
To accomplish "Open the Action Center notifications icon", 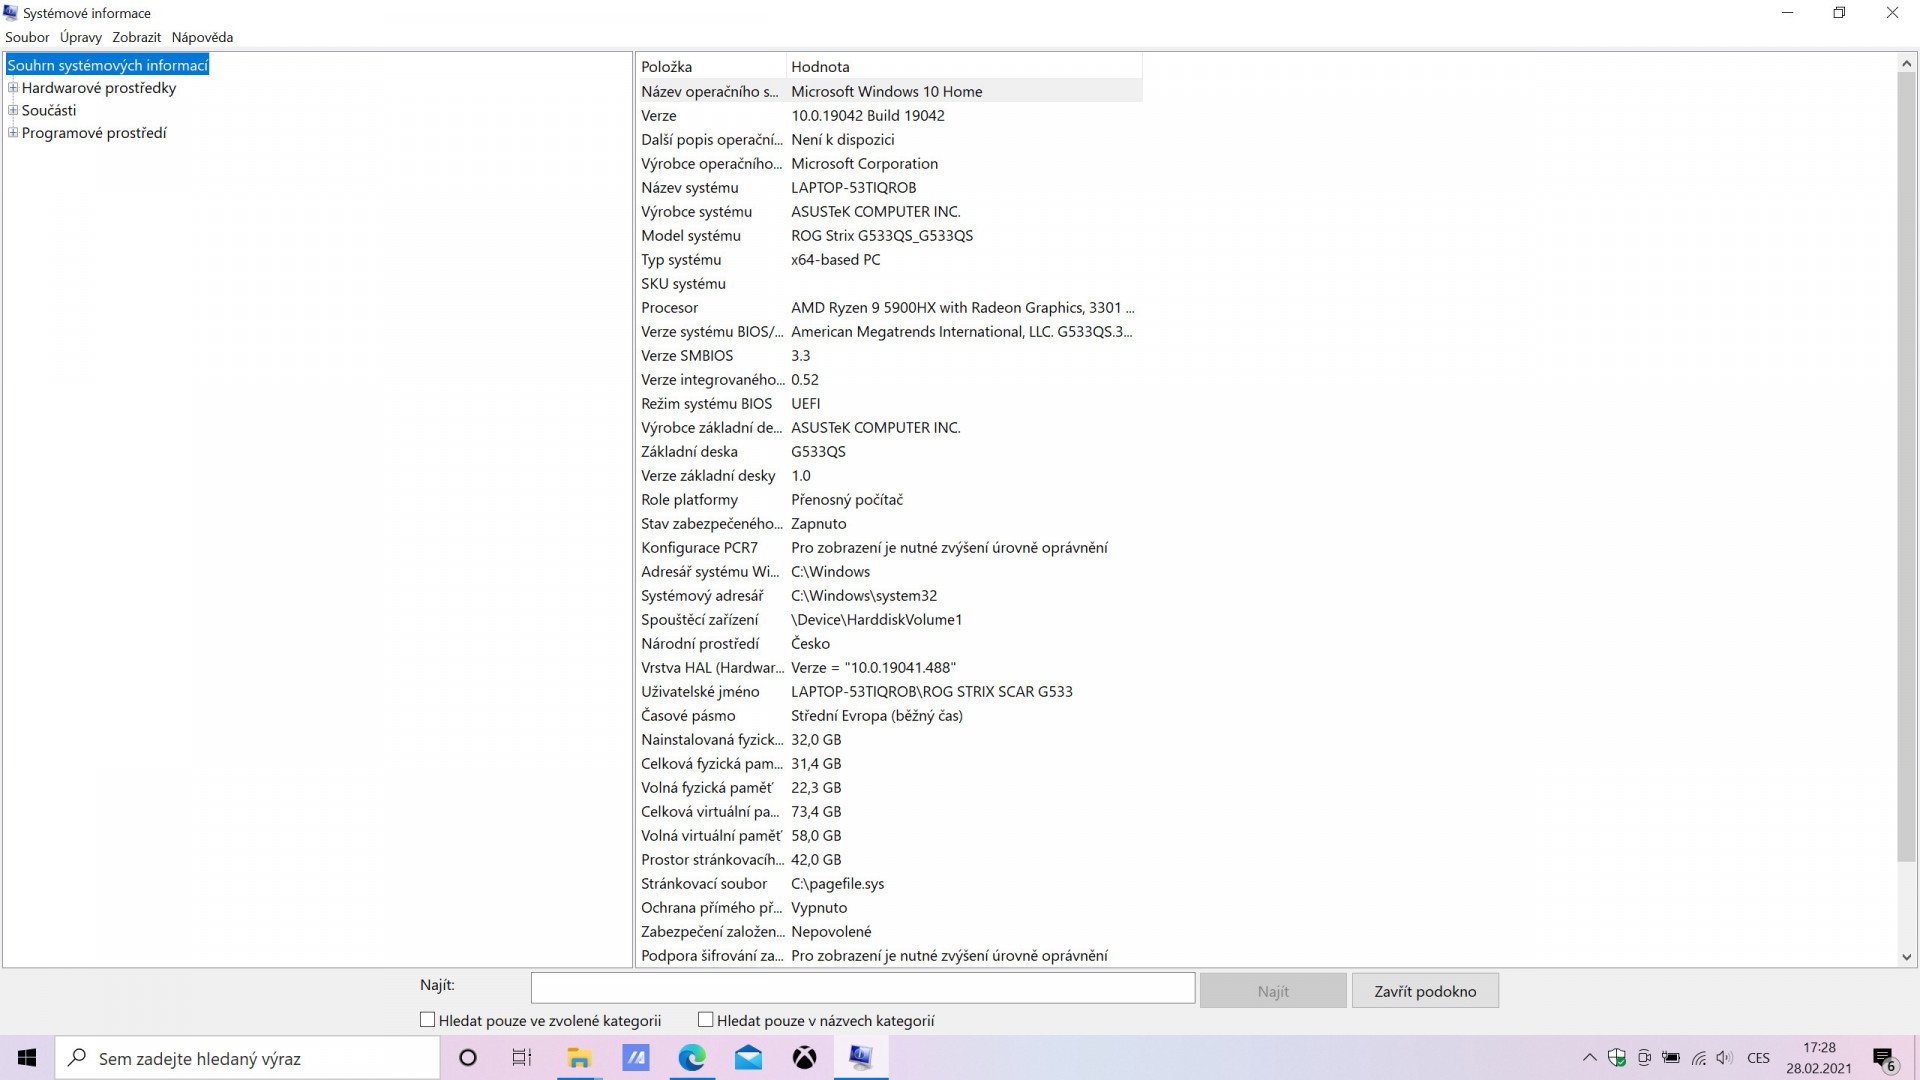I will pyautogui.click(x=1885, y=1059).
